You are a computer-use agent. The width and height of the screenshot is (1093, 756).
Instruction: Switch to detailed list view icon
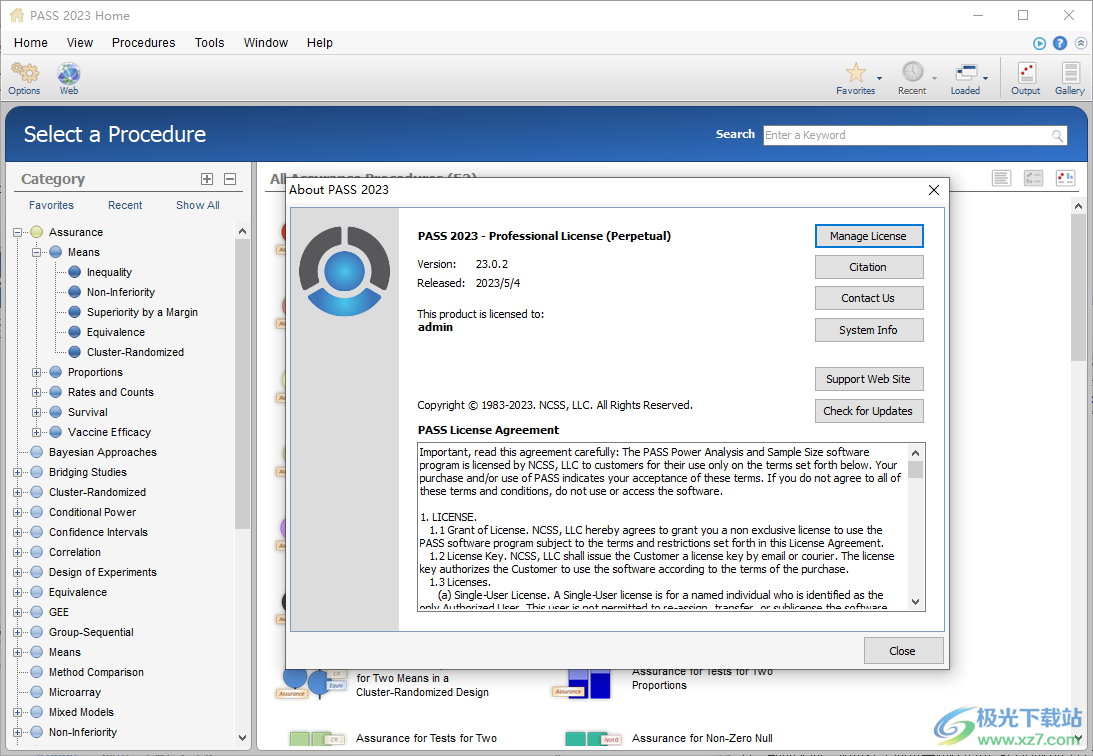pyautogui.click(x=1033, y=178)
